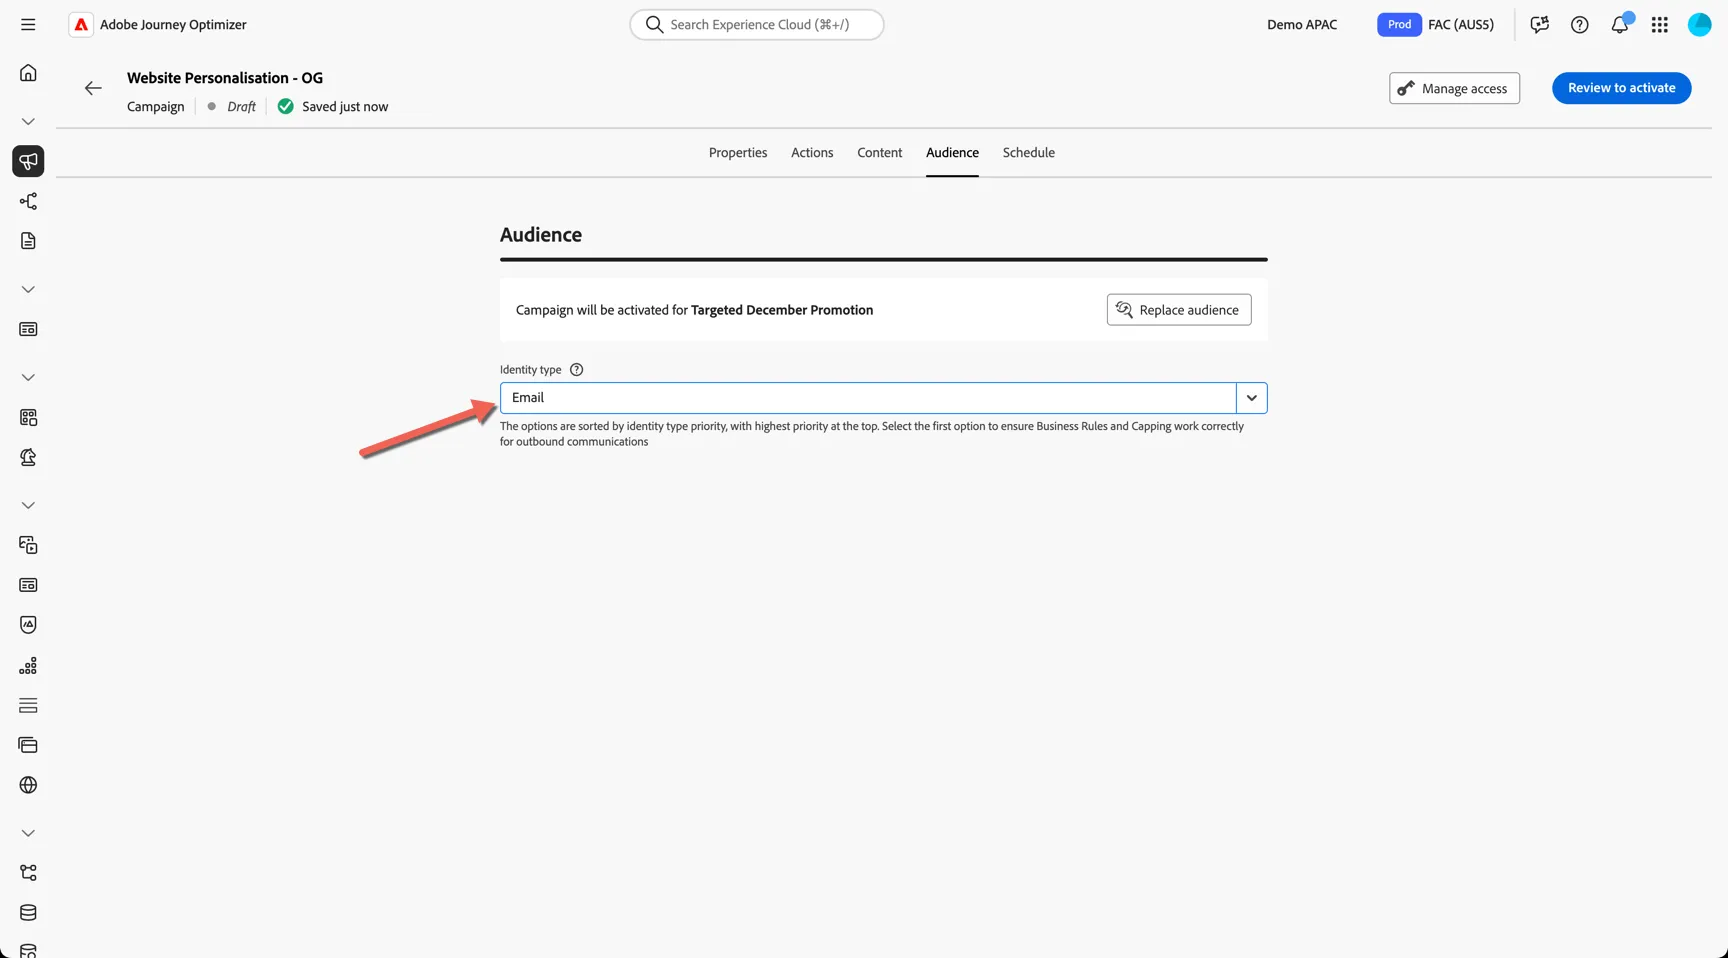Open the stacked windows sidebar icon
The image size is (1728, 958).
tap(28, 745)
